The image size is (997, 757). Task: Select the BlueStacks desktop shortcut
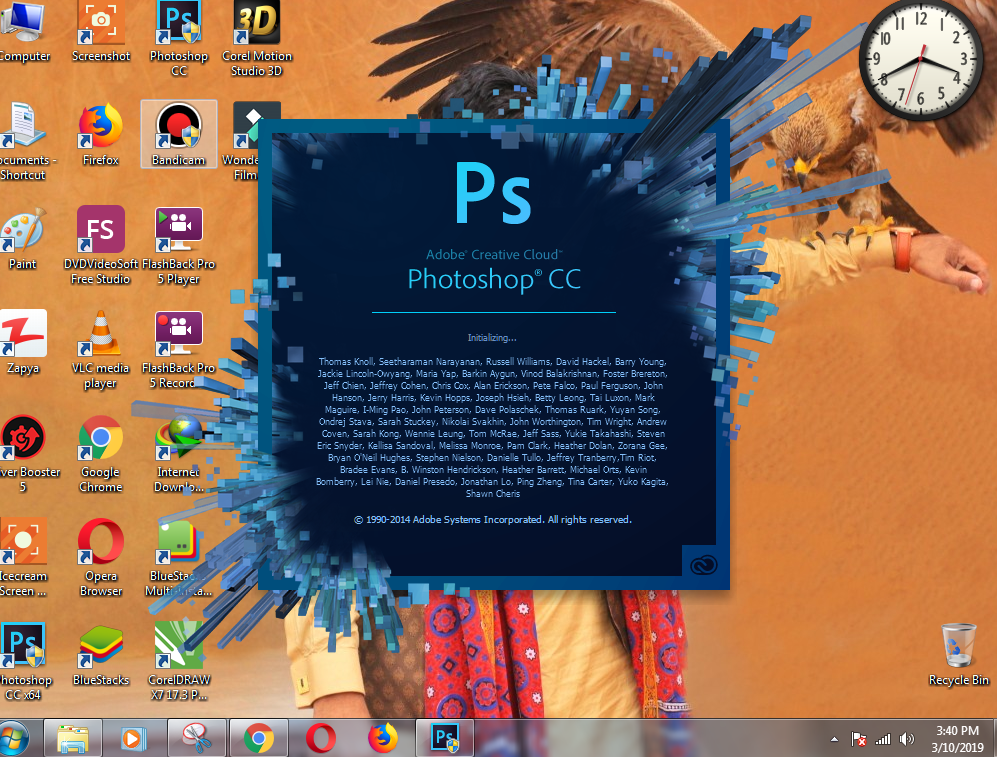[x=100, y=655]
